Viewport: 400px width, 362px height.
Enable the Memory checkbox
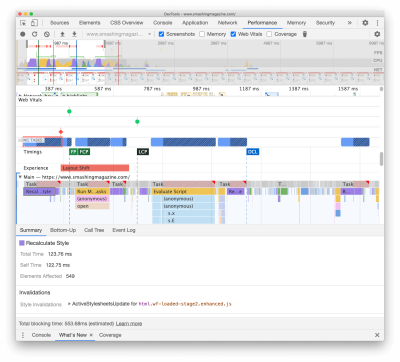pos(202,34)
